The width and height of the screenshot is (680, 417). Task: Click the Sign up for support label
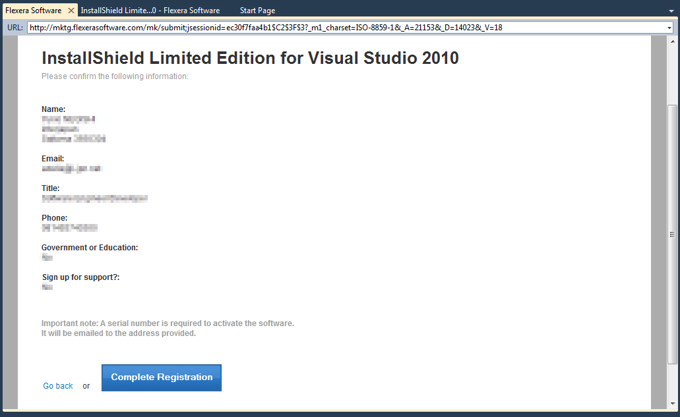[81, 277]
